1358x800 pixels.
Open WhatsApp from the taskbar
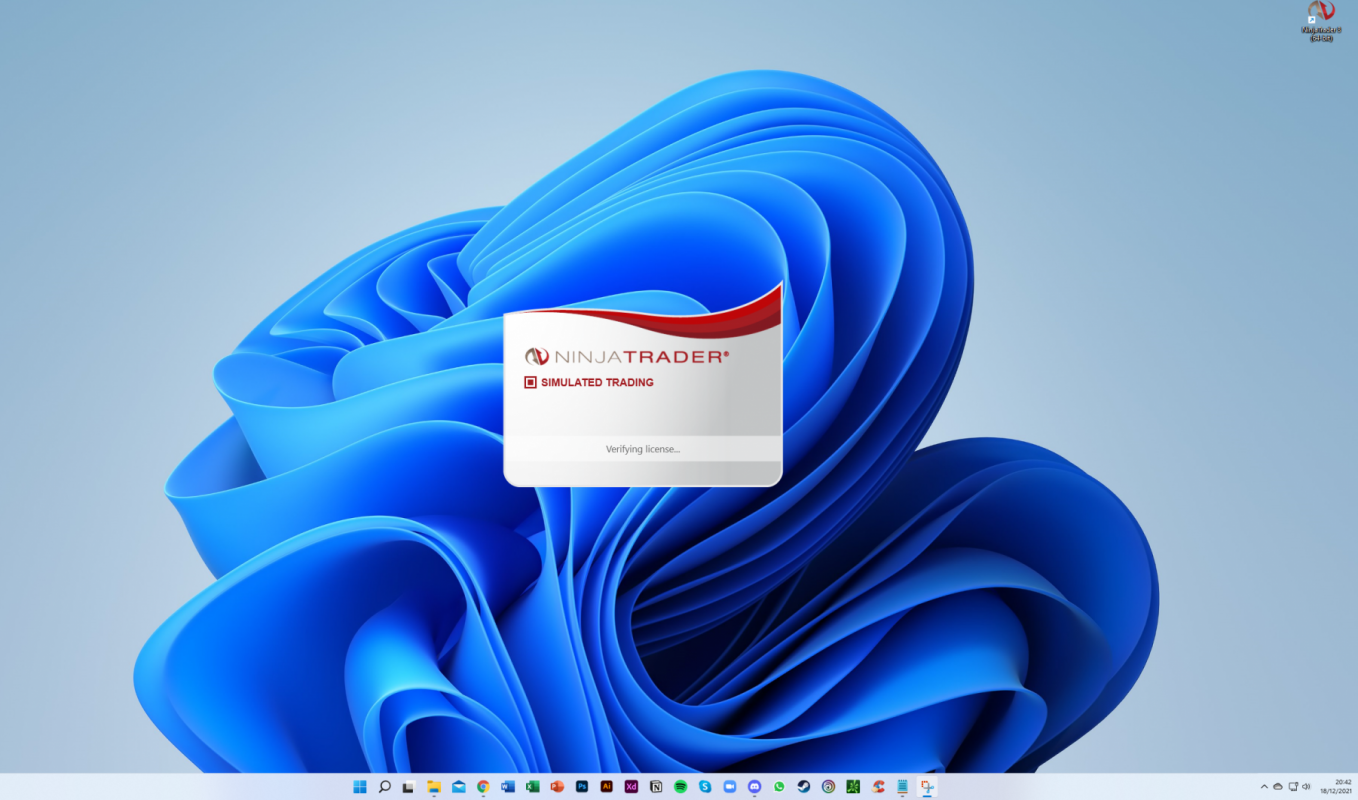779,787
